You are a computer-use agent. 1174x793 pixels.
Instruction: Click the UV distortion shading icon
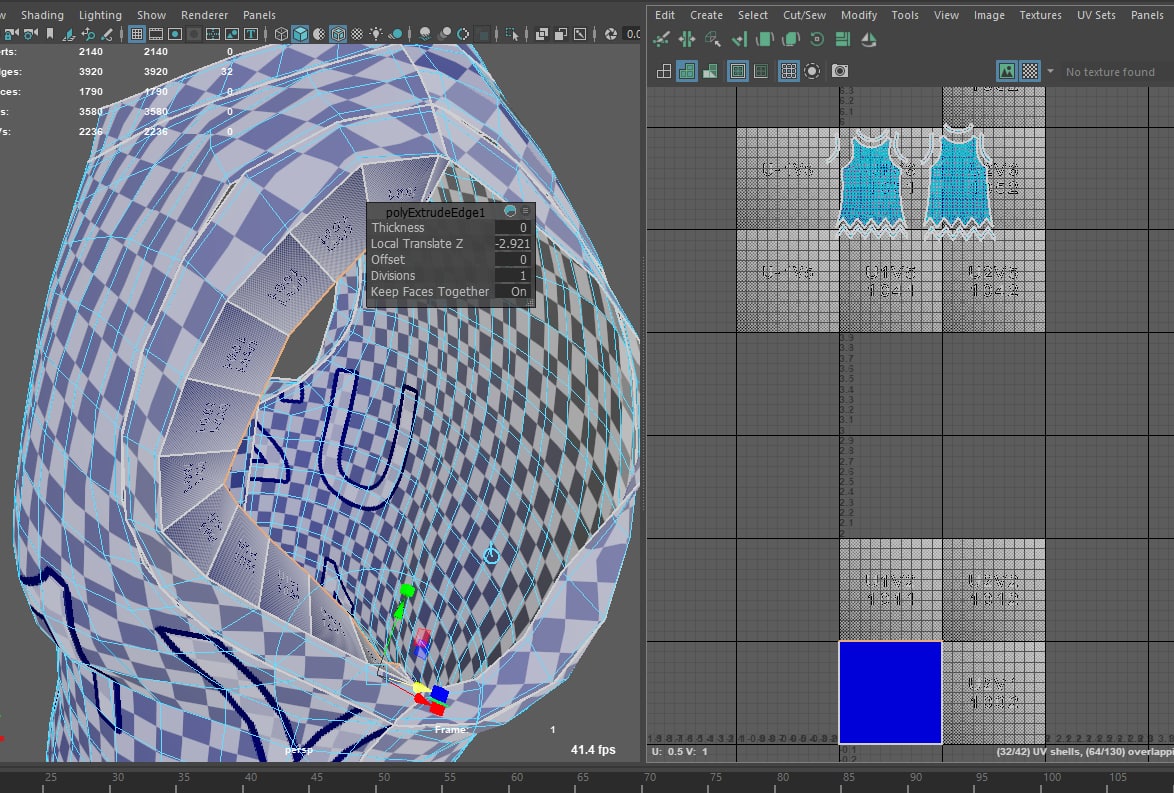point(710,71)
